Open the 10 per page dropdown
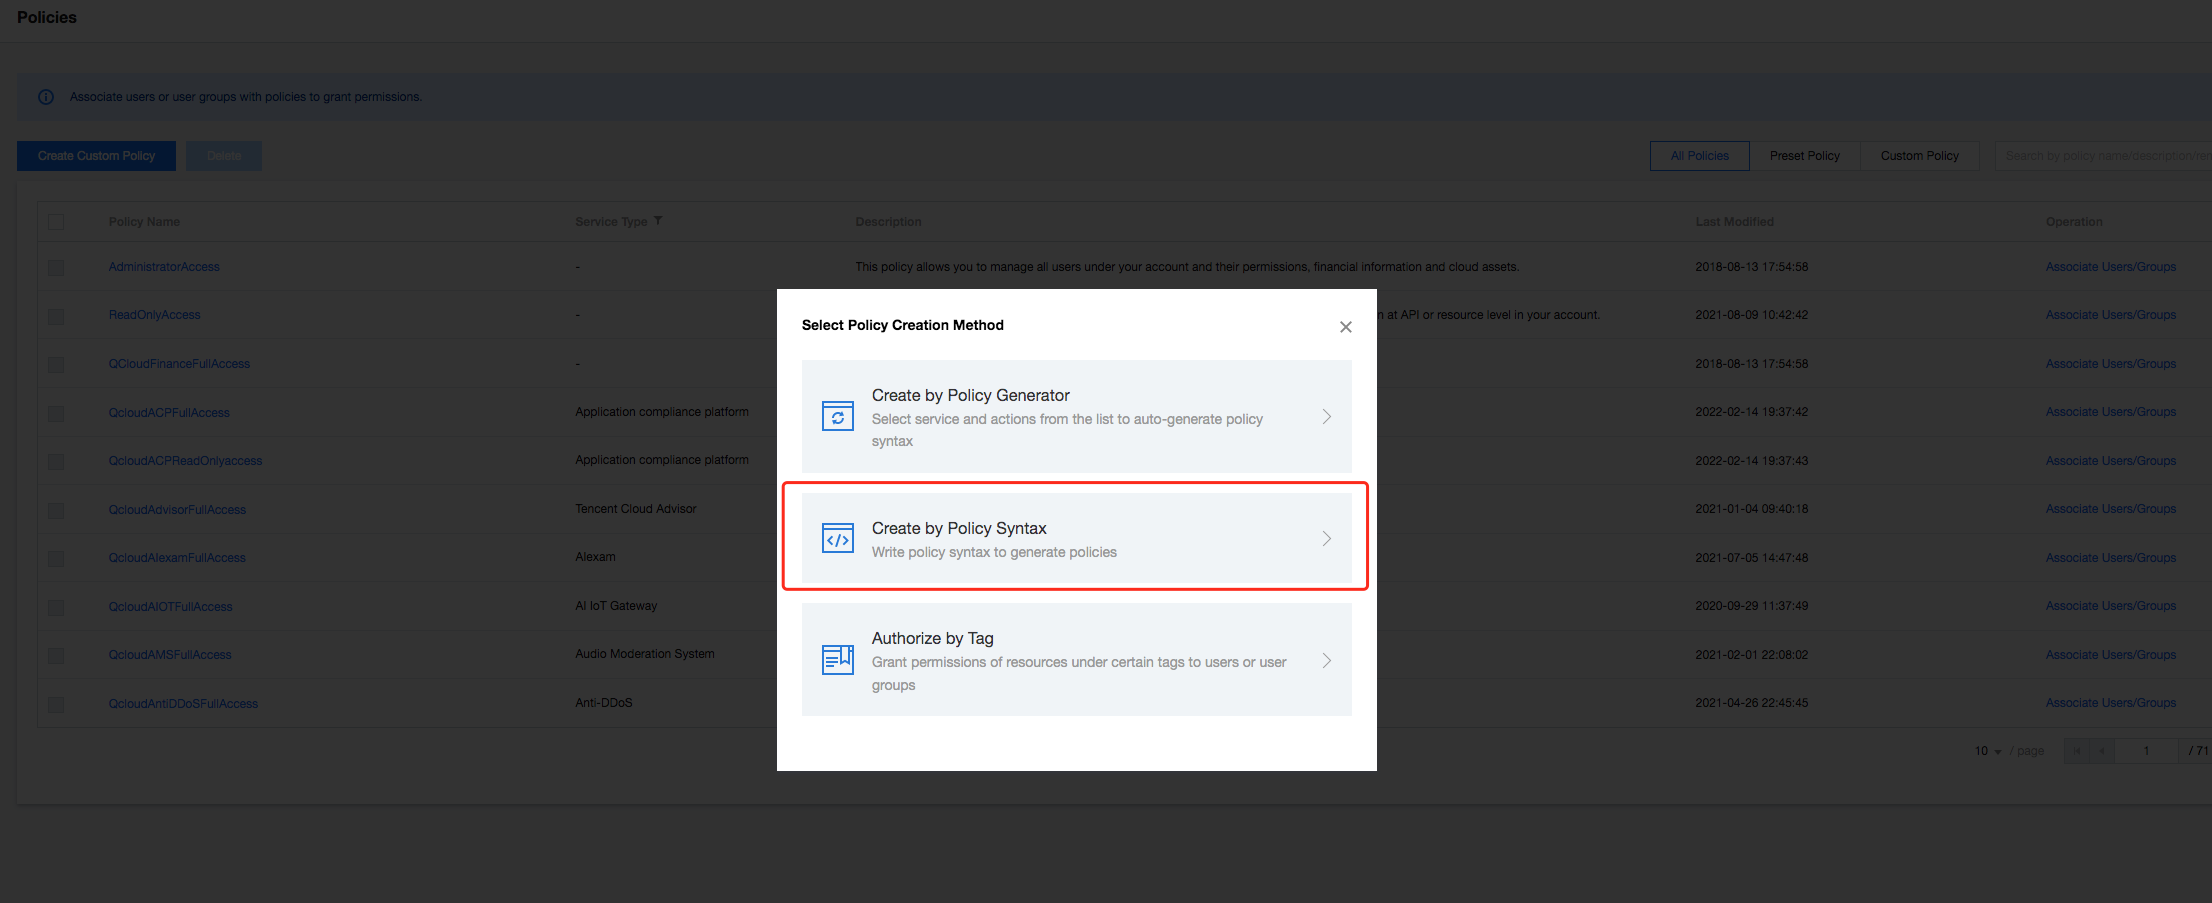 coord(1988,751)
